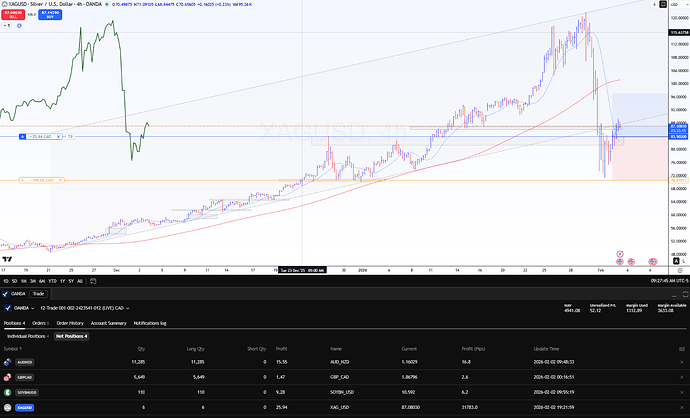
Task: Click the Trade button beside OANDA tab
Action: coord(39,294)
